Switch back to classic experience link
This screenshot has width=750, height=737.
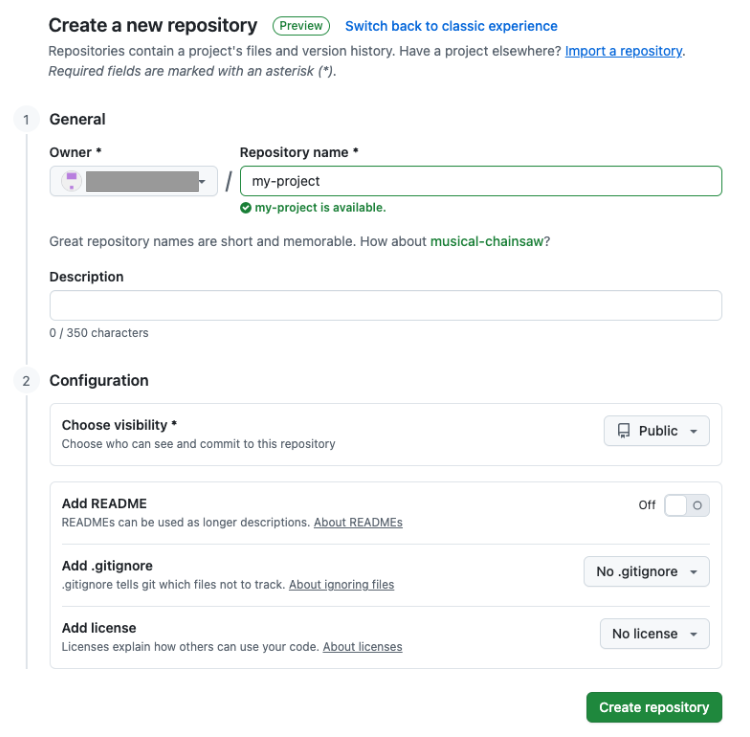[x=451, y=26]
